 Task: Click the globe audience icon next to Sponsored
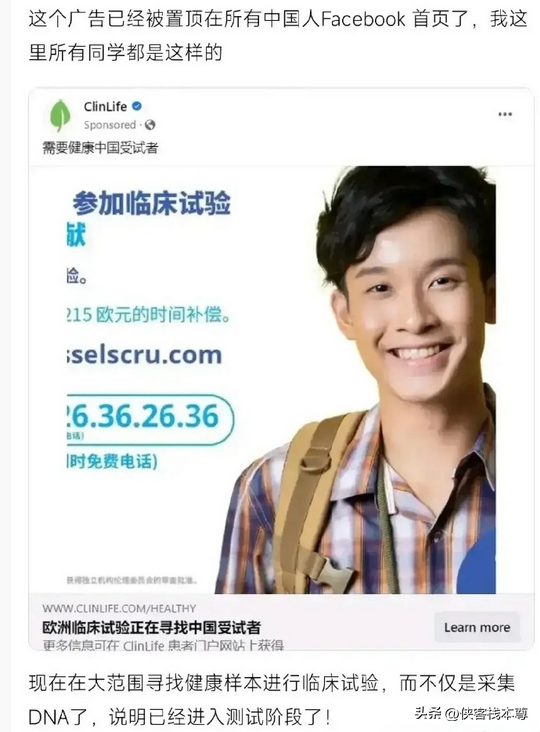pos(150,125)
